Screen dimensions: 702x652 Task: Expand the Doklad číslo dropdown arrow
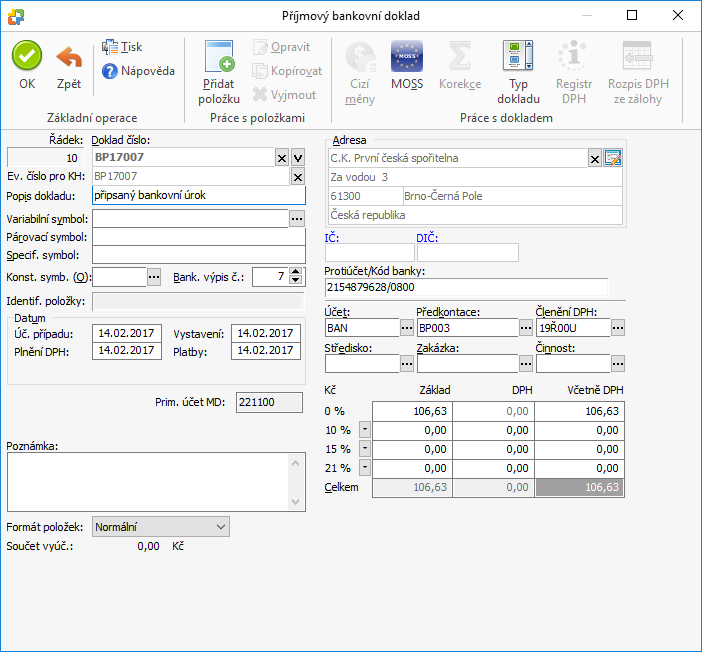[298, 158]
